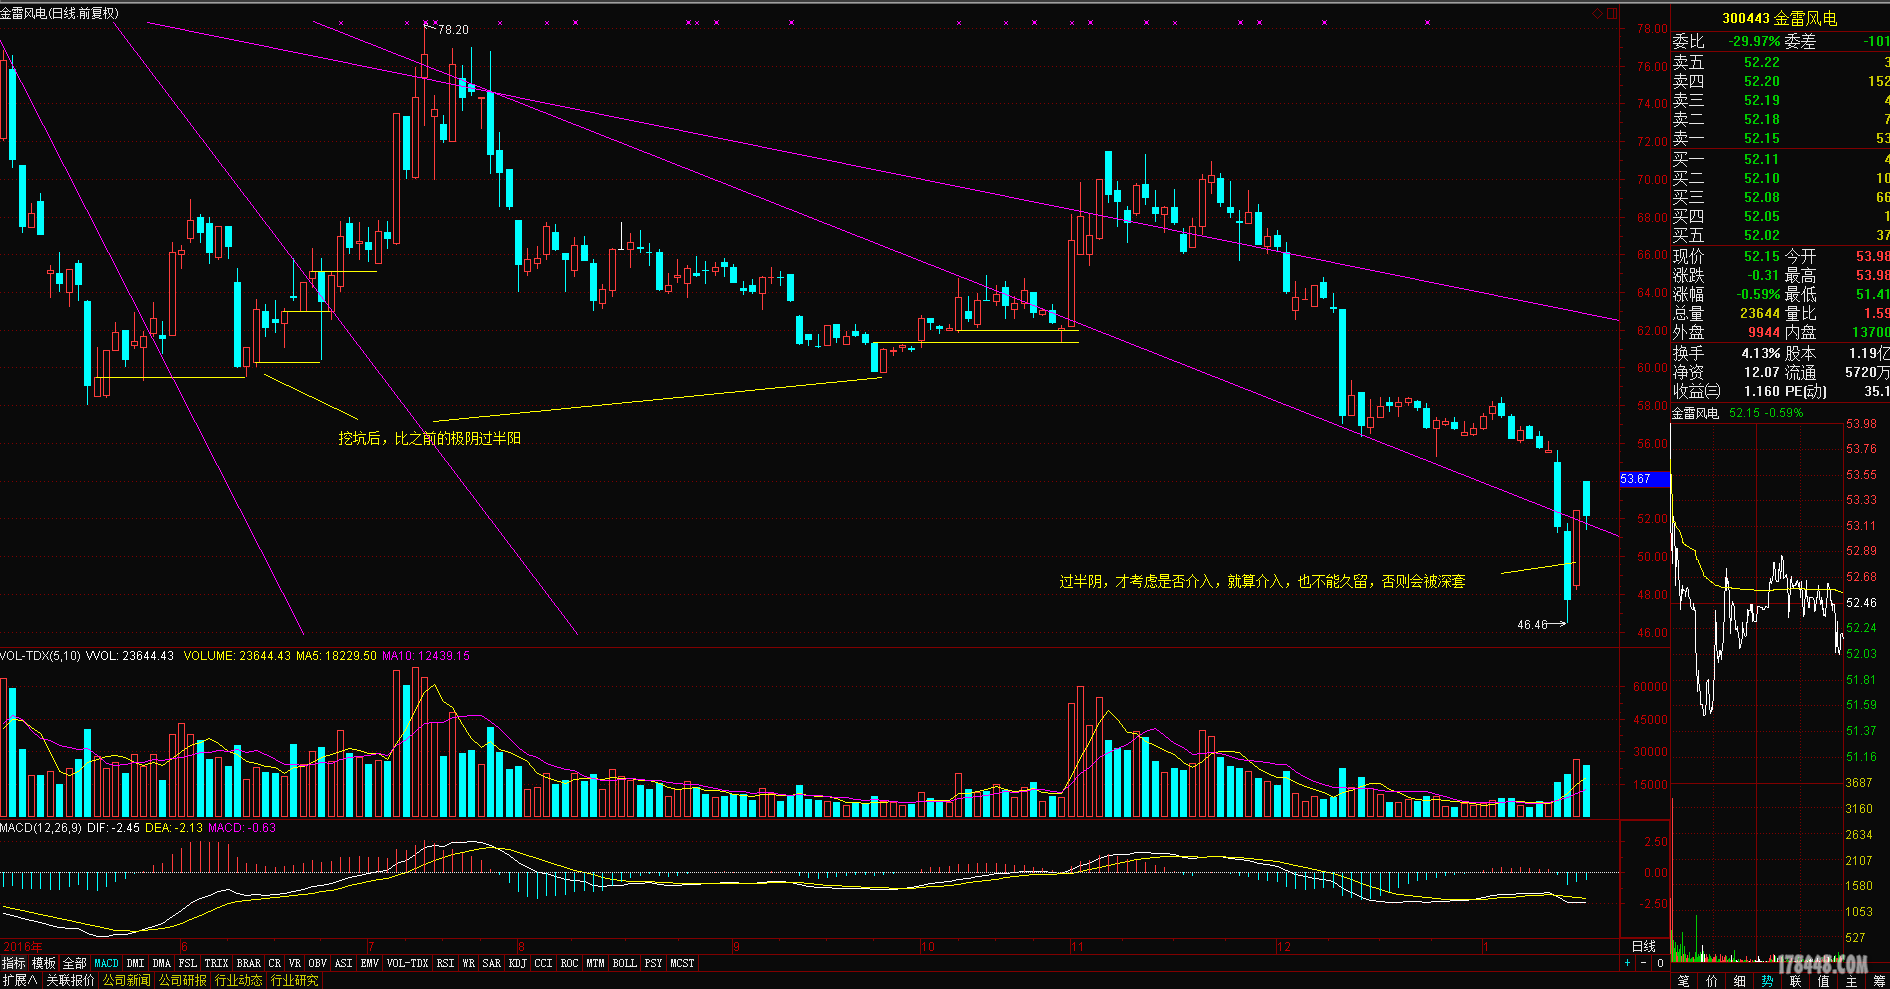Open the 值 value tab
The height and width of the screenshot is (989, 1890).
tap(1824, 981)
